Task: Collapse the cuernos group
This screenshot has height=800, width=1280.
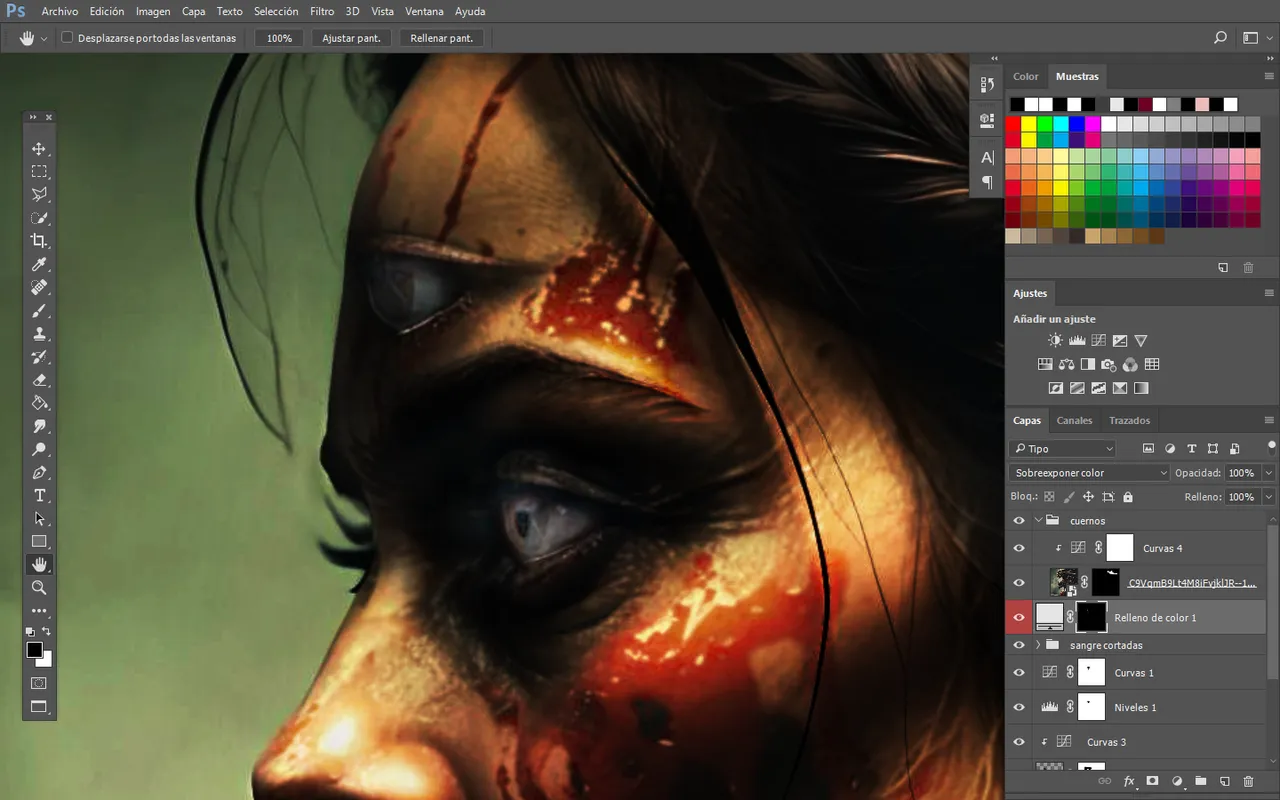Action: click(x=1038, y=521)
